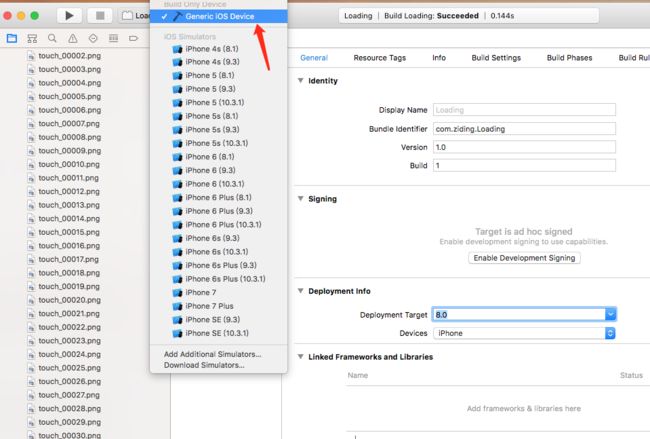Image resolution: width=650 pixels, height=439 pixels.
Task: Click the Loading scheme selector in toolbar
Action: tap(136, 16)
